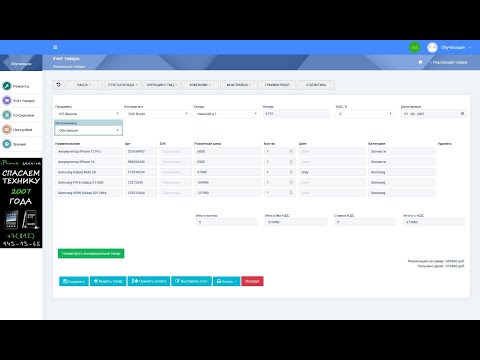Click green Посмотреть возвращенный товар button

click(91, 253)
